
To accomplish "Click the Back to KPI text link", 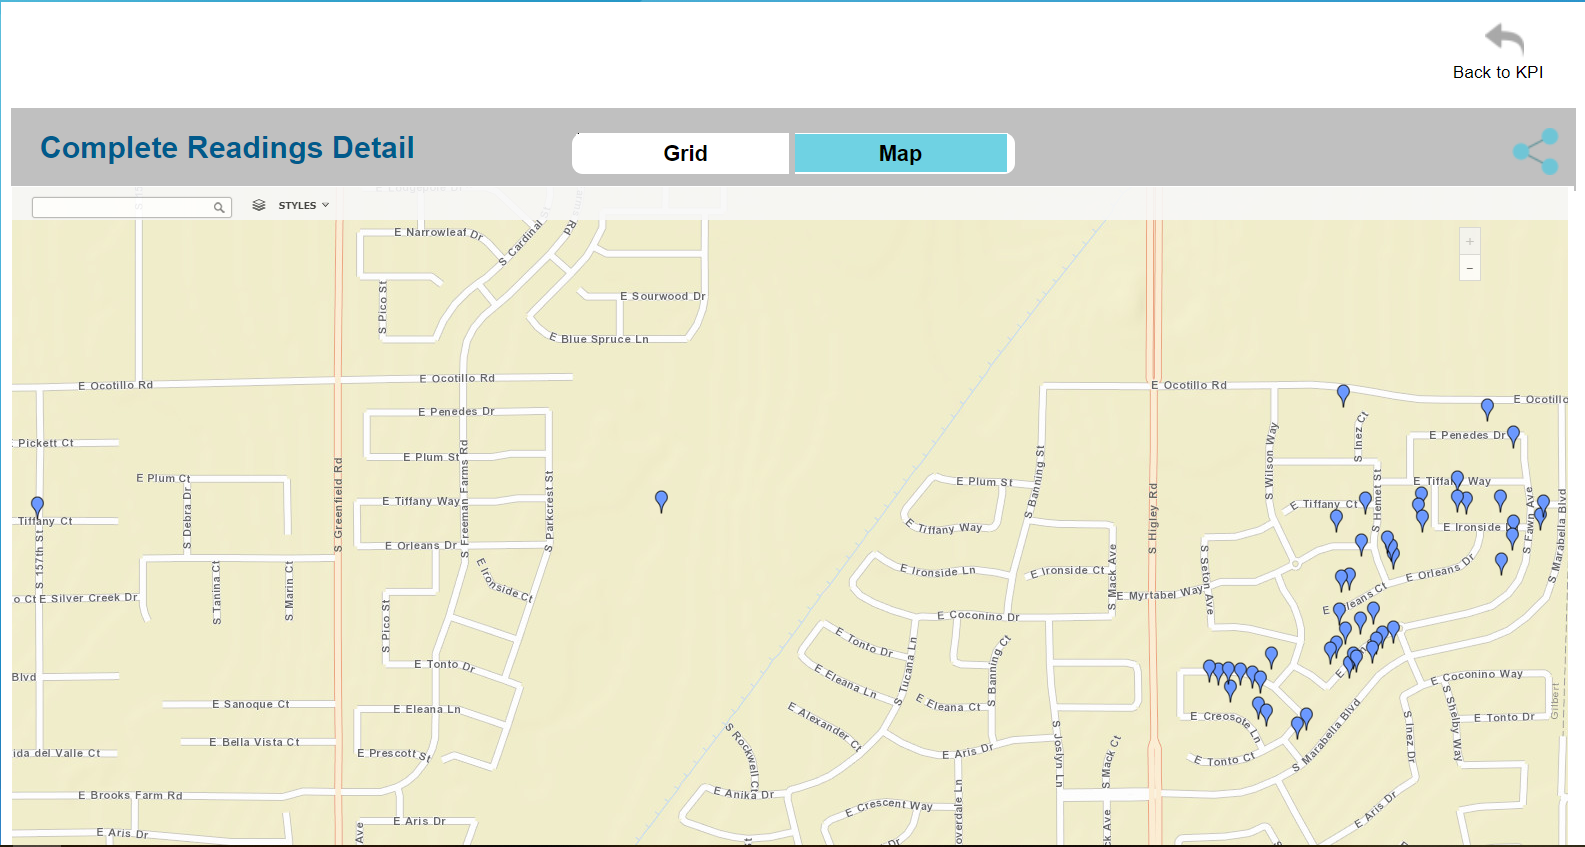I will (1497, 72).
